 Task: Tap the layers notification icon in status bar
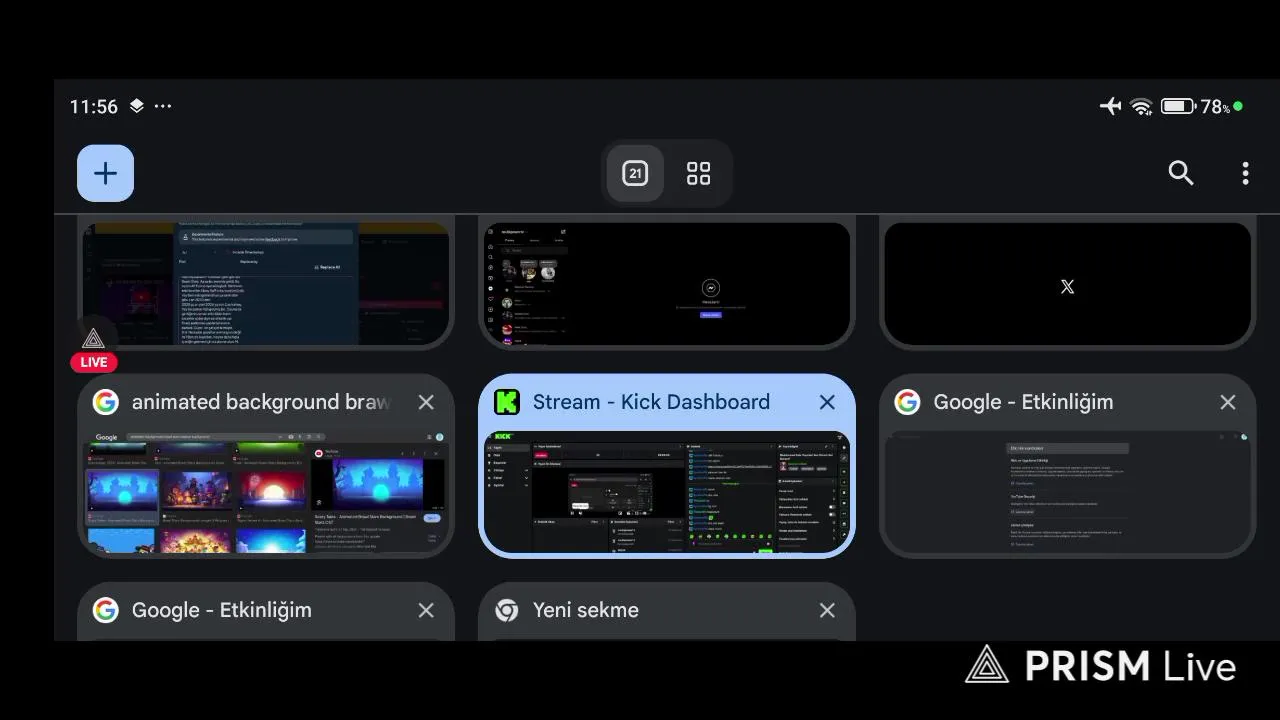[x=137, y=106]
